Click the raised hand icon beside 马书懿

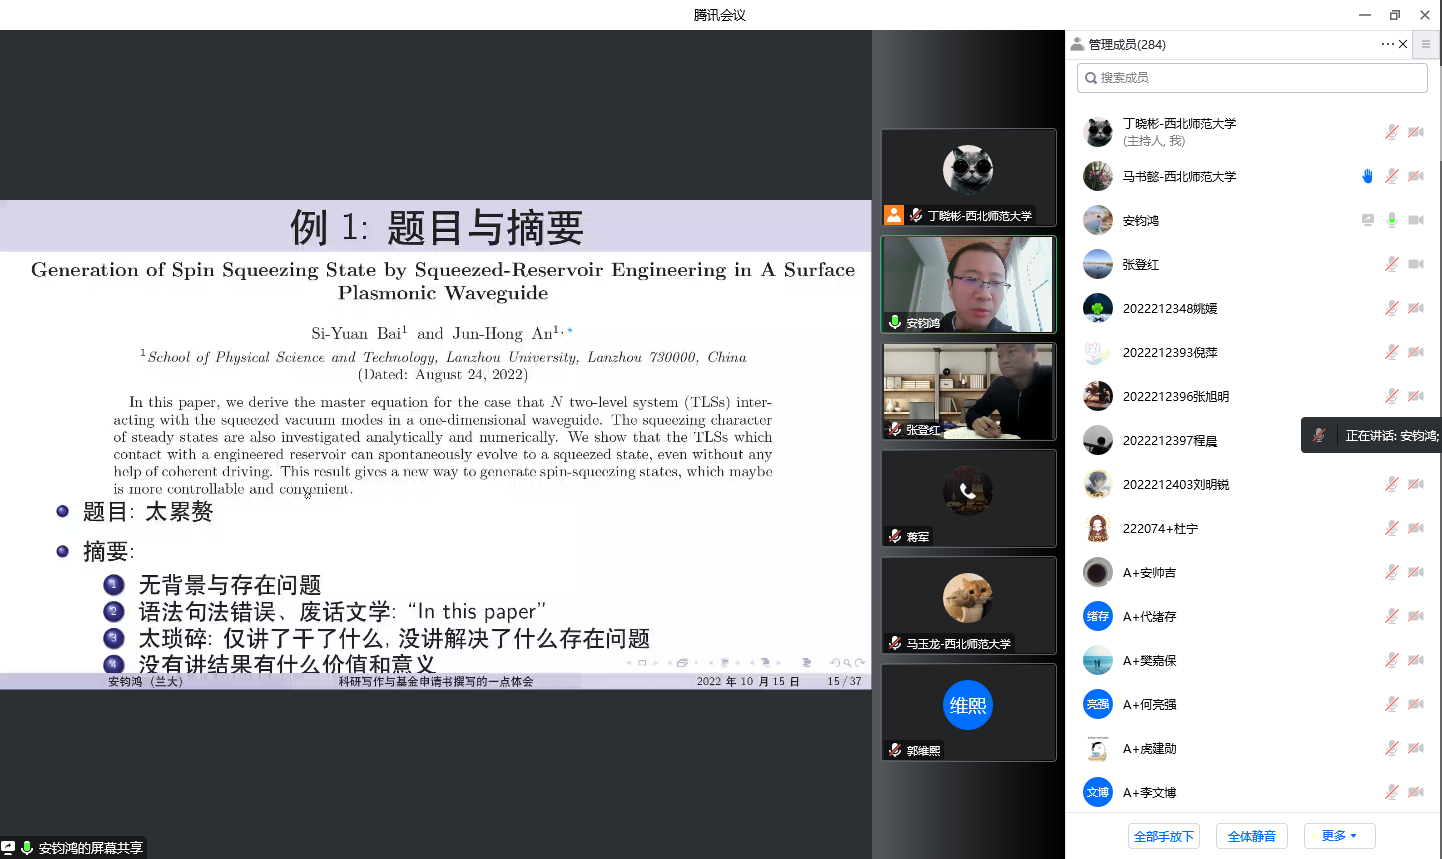coord(1367,176)
